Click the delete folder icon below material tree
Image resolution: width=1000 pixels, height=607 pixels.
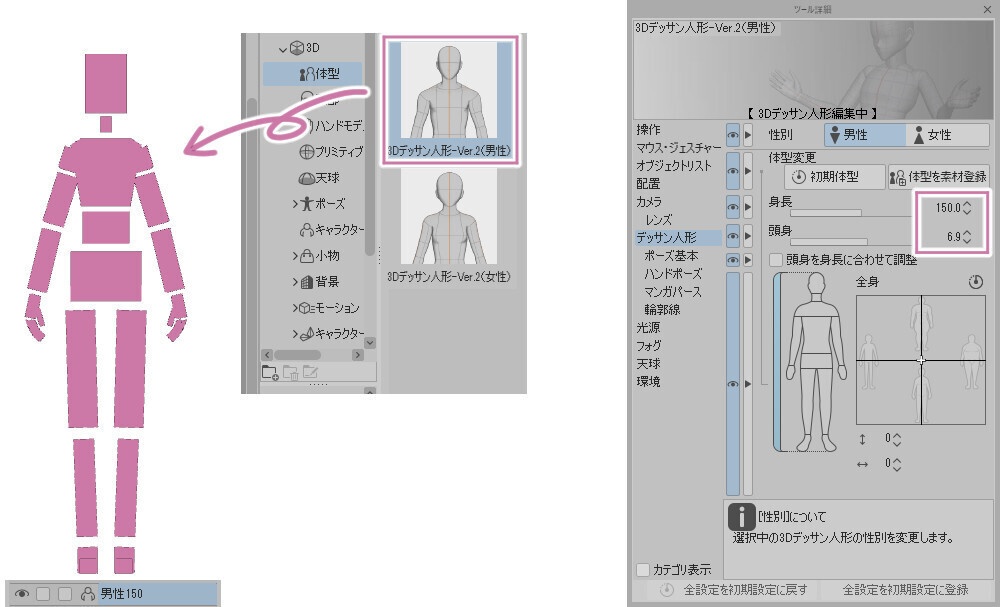pos(290,373)
